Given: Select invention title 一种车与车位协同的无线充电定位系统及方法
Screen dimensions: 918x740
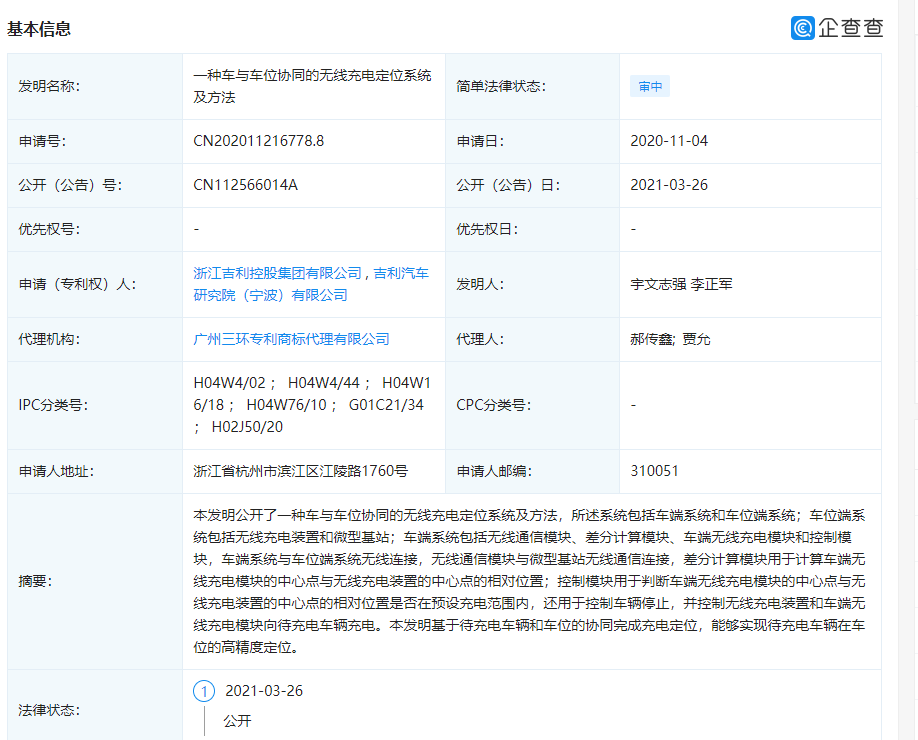Looking at the screenshot, I should [313, 86].
